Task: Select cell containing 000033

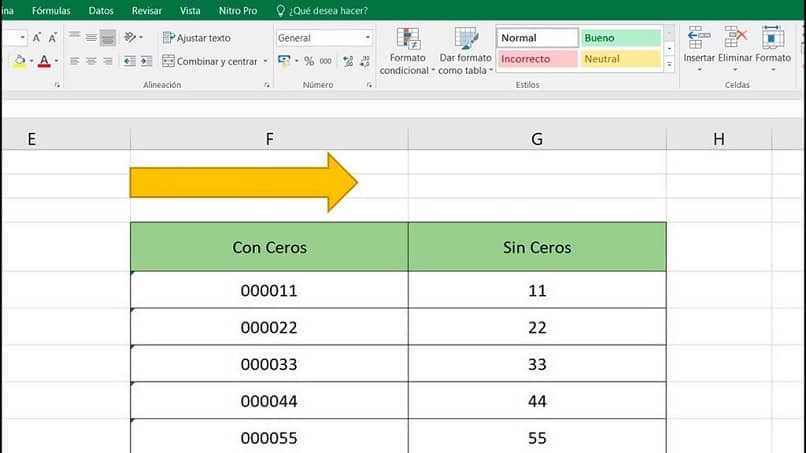Action: [269, 364]
